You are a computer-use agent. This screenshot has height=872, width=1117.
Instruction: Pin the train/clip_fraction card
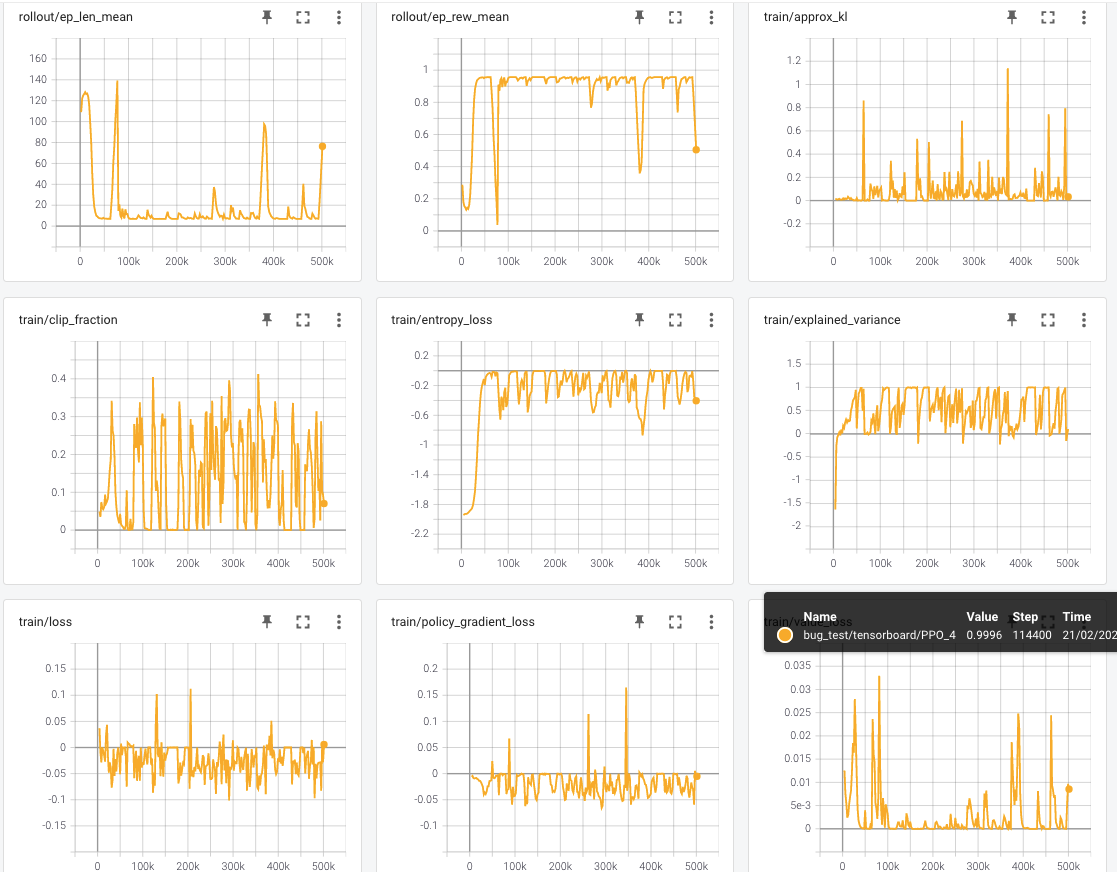(267, 320)
